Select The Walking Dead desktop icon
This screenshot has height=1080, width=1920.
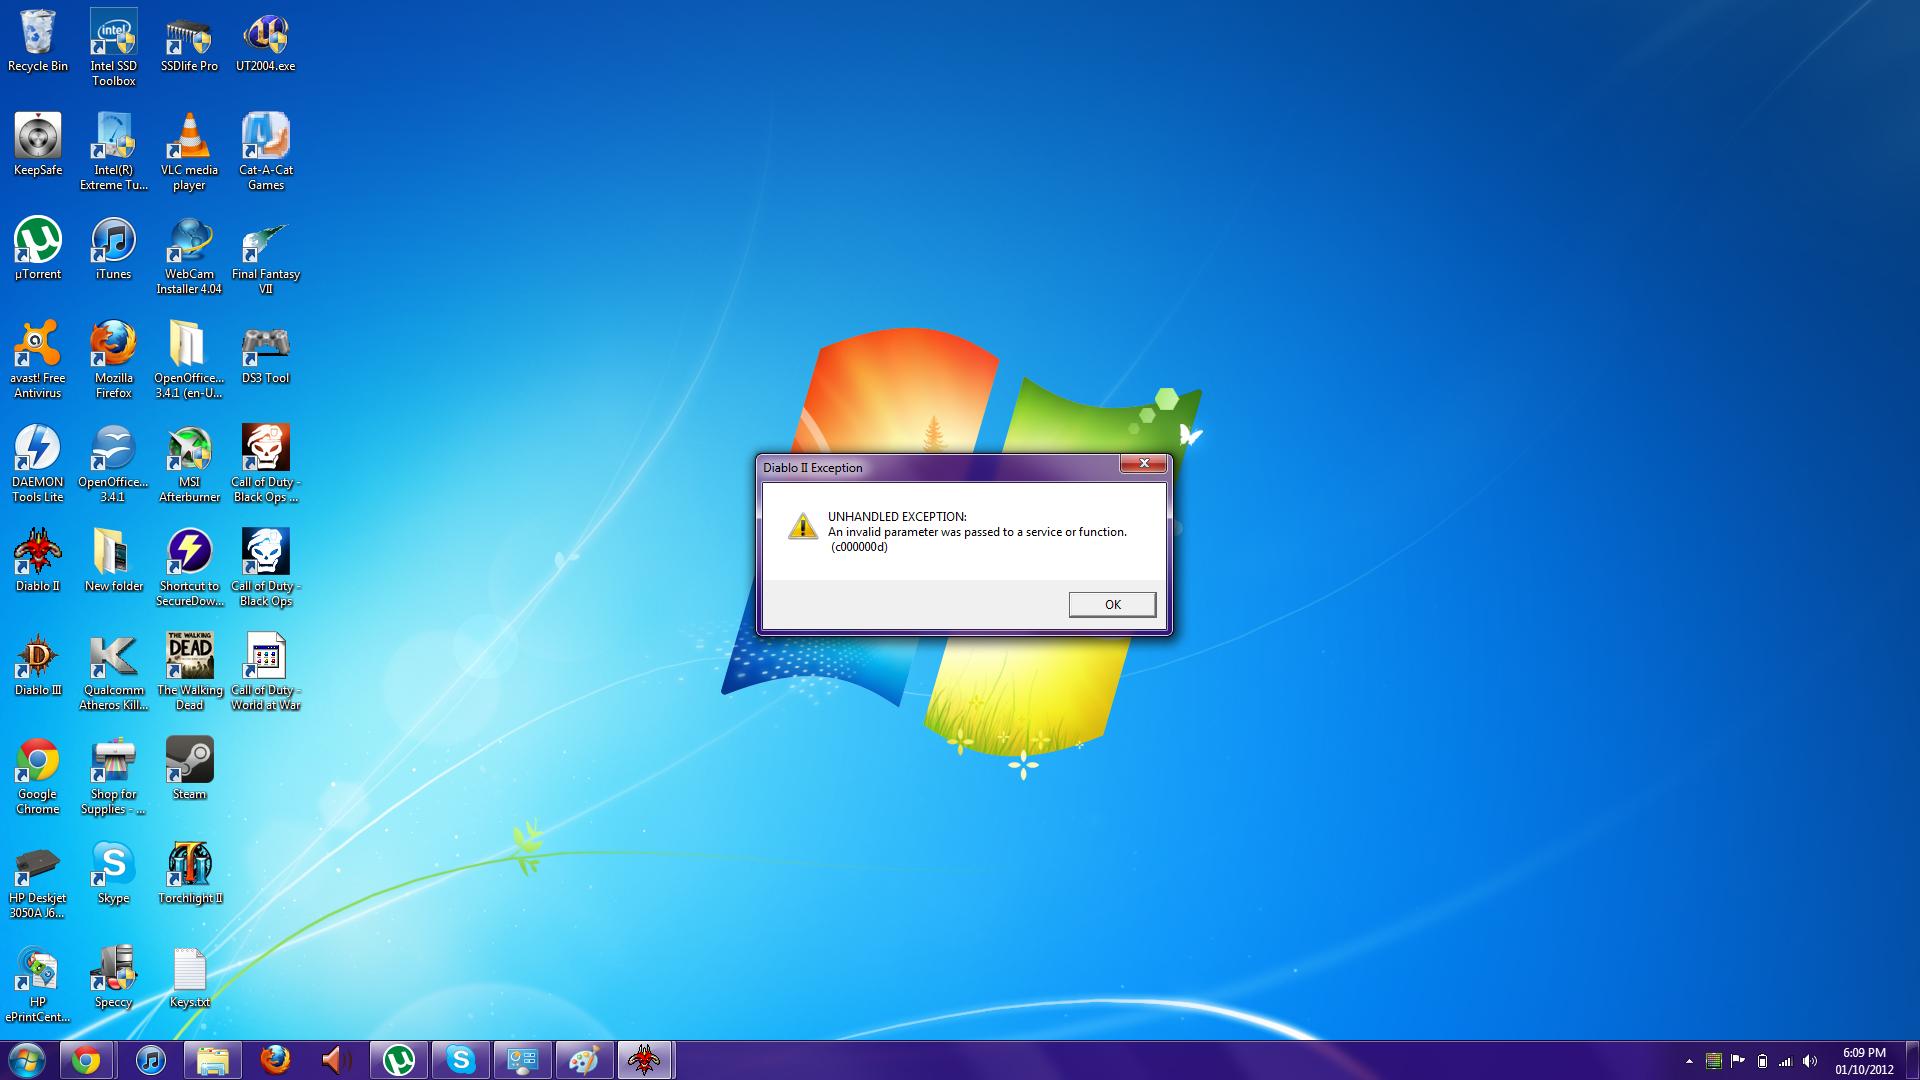[x=189, y=672]
